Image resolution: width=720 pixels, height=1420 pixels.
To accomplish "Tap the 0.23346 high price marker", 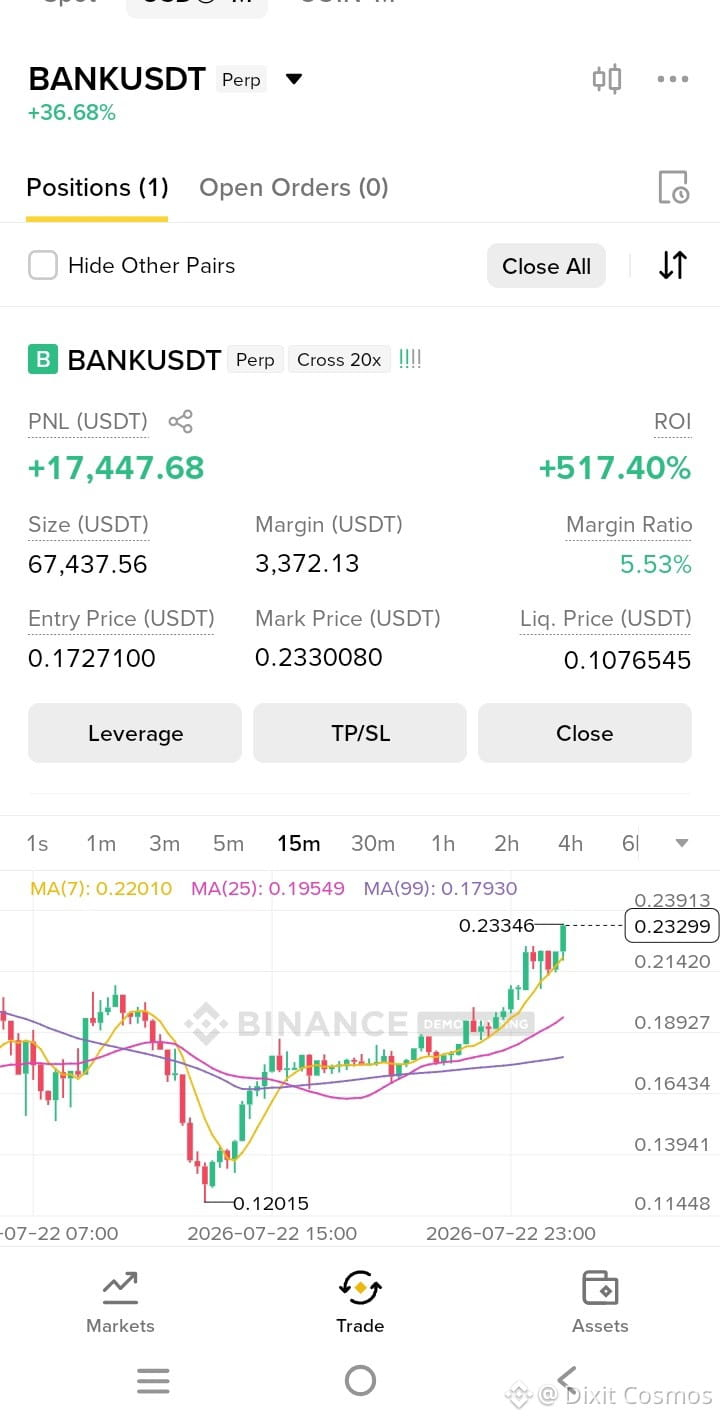I will point(497,926).
